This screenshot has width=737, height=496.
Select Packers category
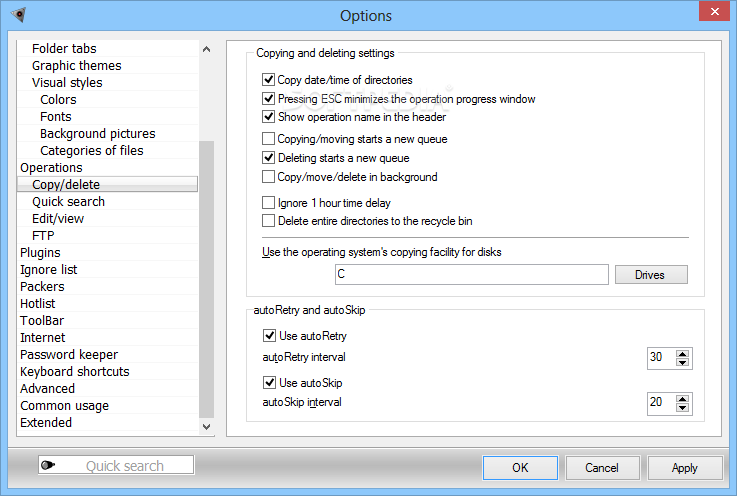point(42,286)
